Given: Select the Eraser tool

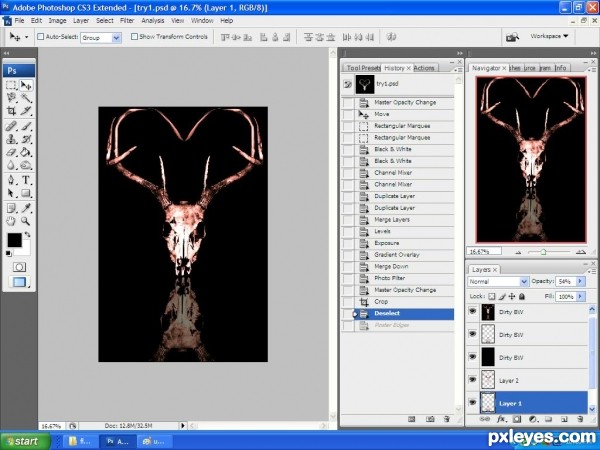Looking at the screenshot, I should [x=11, y=152].
